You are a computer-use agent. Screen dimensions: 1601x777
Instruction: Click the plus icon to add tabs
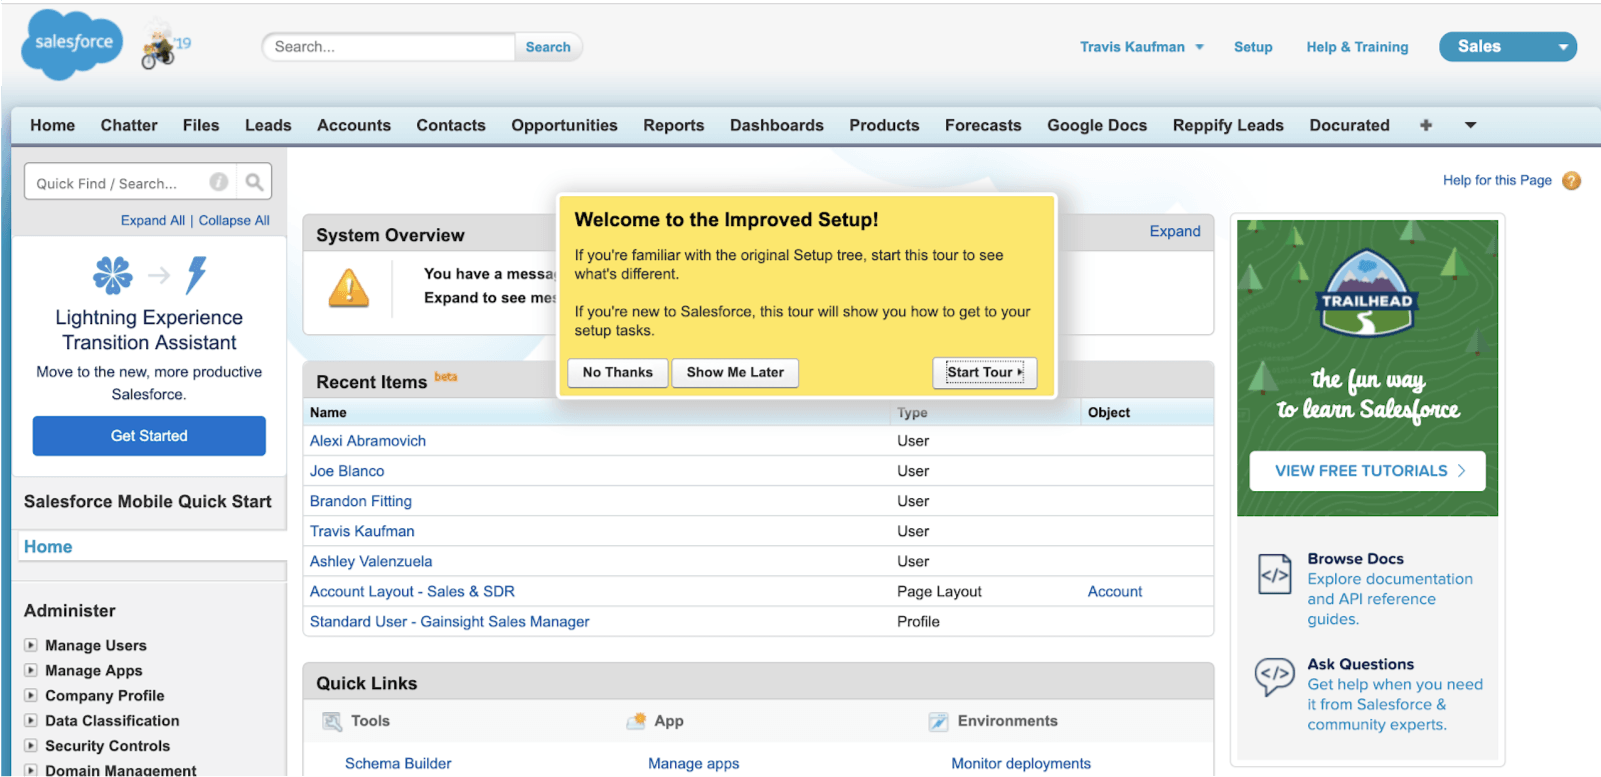[1425, 125]
